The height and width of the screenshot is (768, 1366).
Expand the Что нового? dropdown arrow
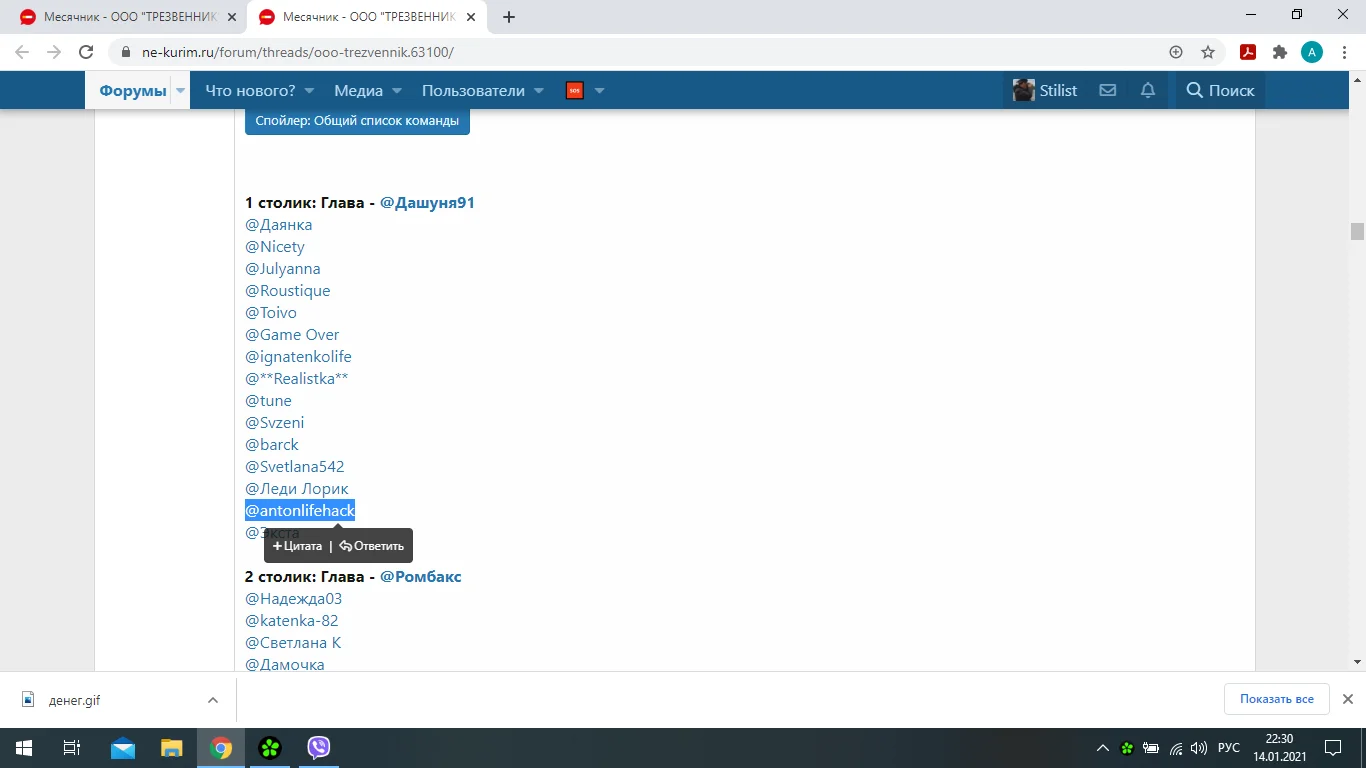click(310, 90)
